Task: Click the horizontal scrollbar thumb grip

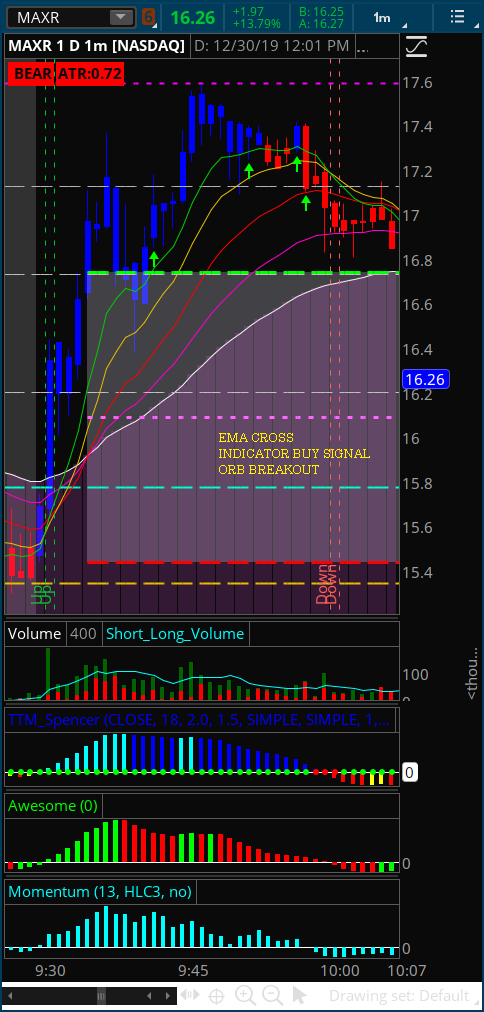Action: coord(101,996)
